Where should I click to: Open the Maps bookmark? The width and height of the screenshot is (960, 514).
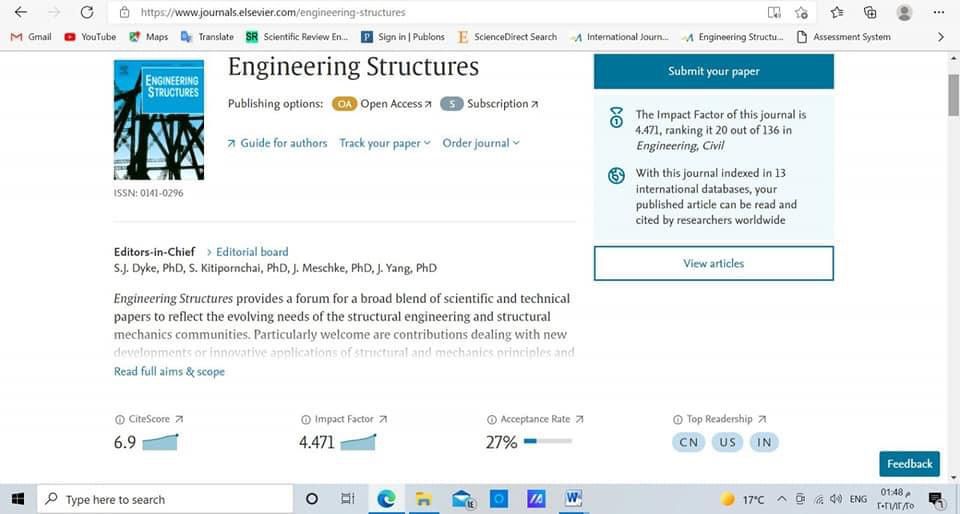148,37
